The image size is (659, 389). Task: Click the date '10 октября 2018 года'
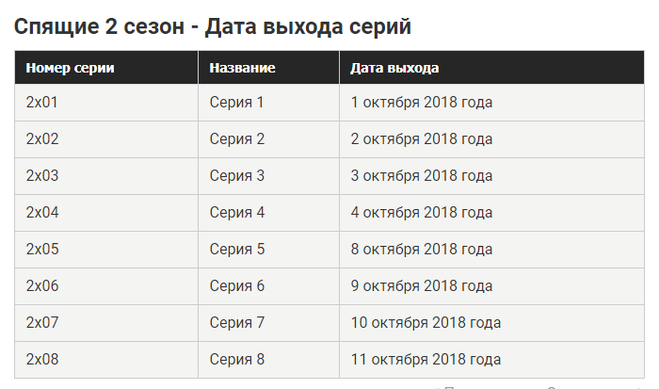pyautogui.click(x=426, y=323)
